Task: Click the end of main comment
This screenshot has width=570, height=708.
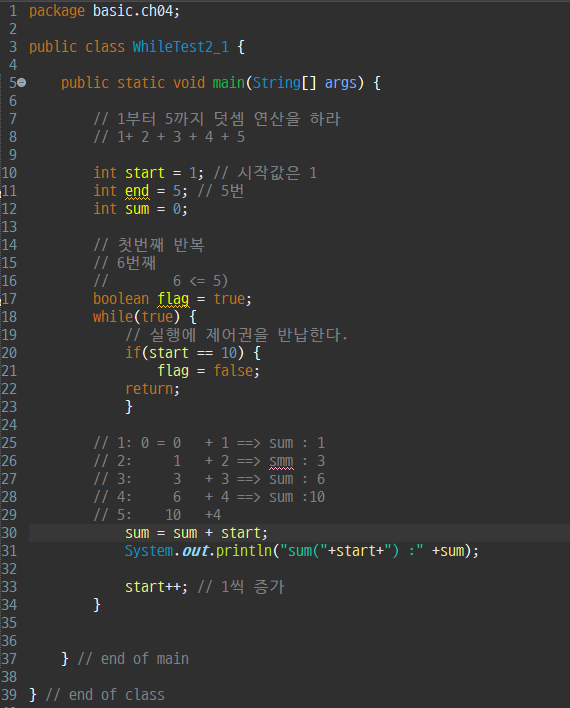Action: click(133, 659)
